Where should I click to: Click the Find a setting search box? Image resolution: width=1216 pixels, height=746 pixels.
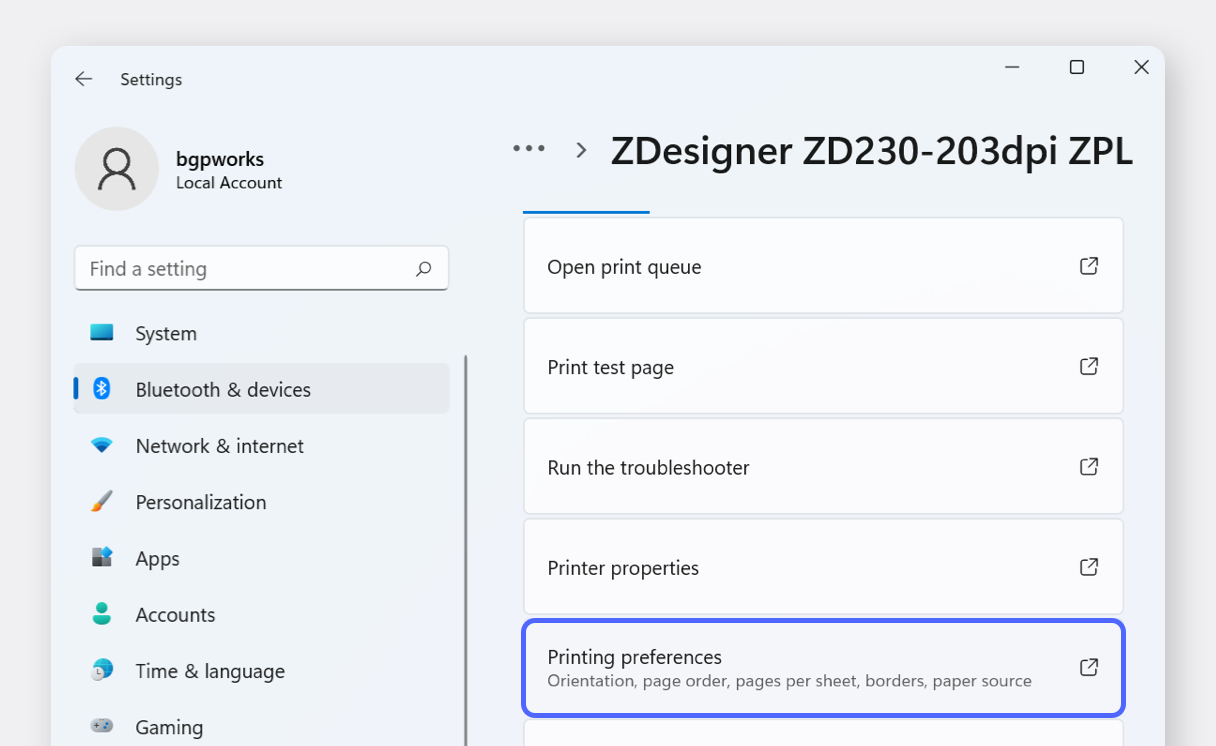245,269
